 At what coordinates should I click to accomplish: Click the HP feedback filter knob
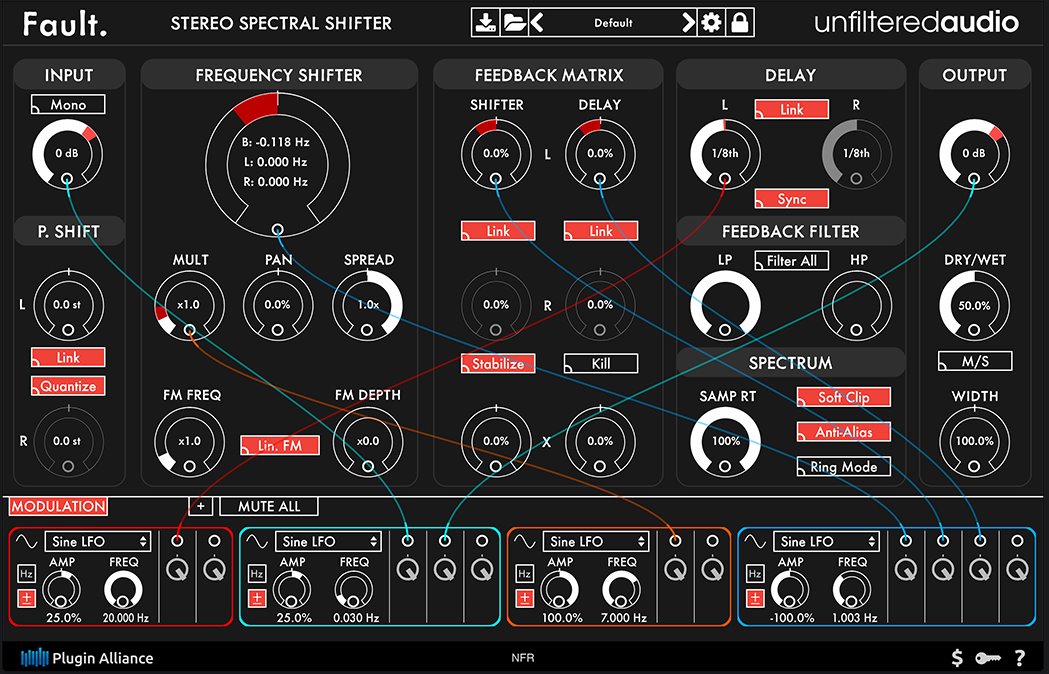[856, 306]
